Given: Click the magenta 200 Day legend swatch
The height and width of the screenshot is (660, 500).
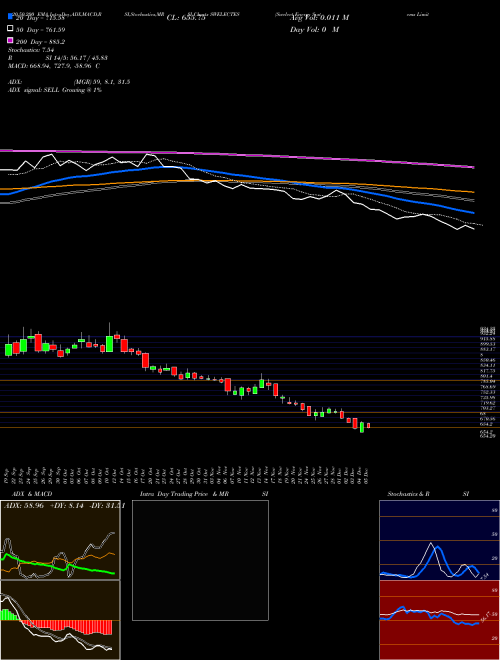Looking at the screenshot, I should tap(10, 40).
